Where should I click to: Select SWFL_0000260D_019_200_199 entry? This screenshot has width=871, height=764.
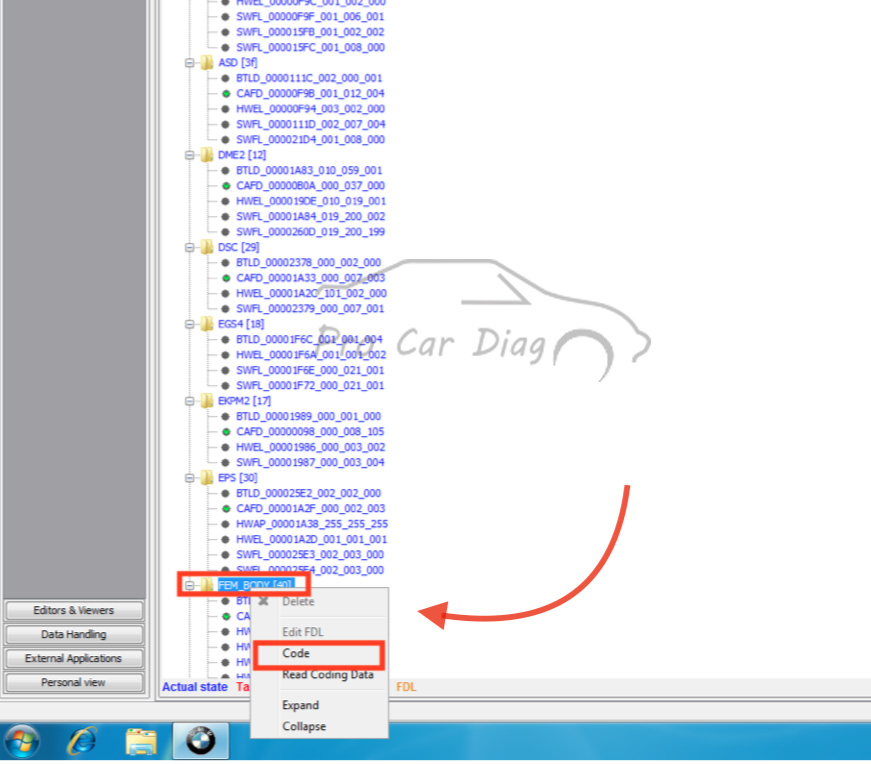[311, 232]
